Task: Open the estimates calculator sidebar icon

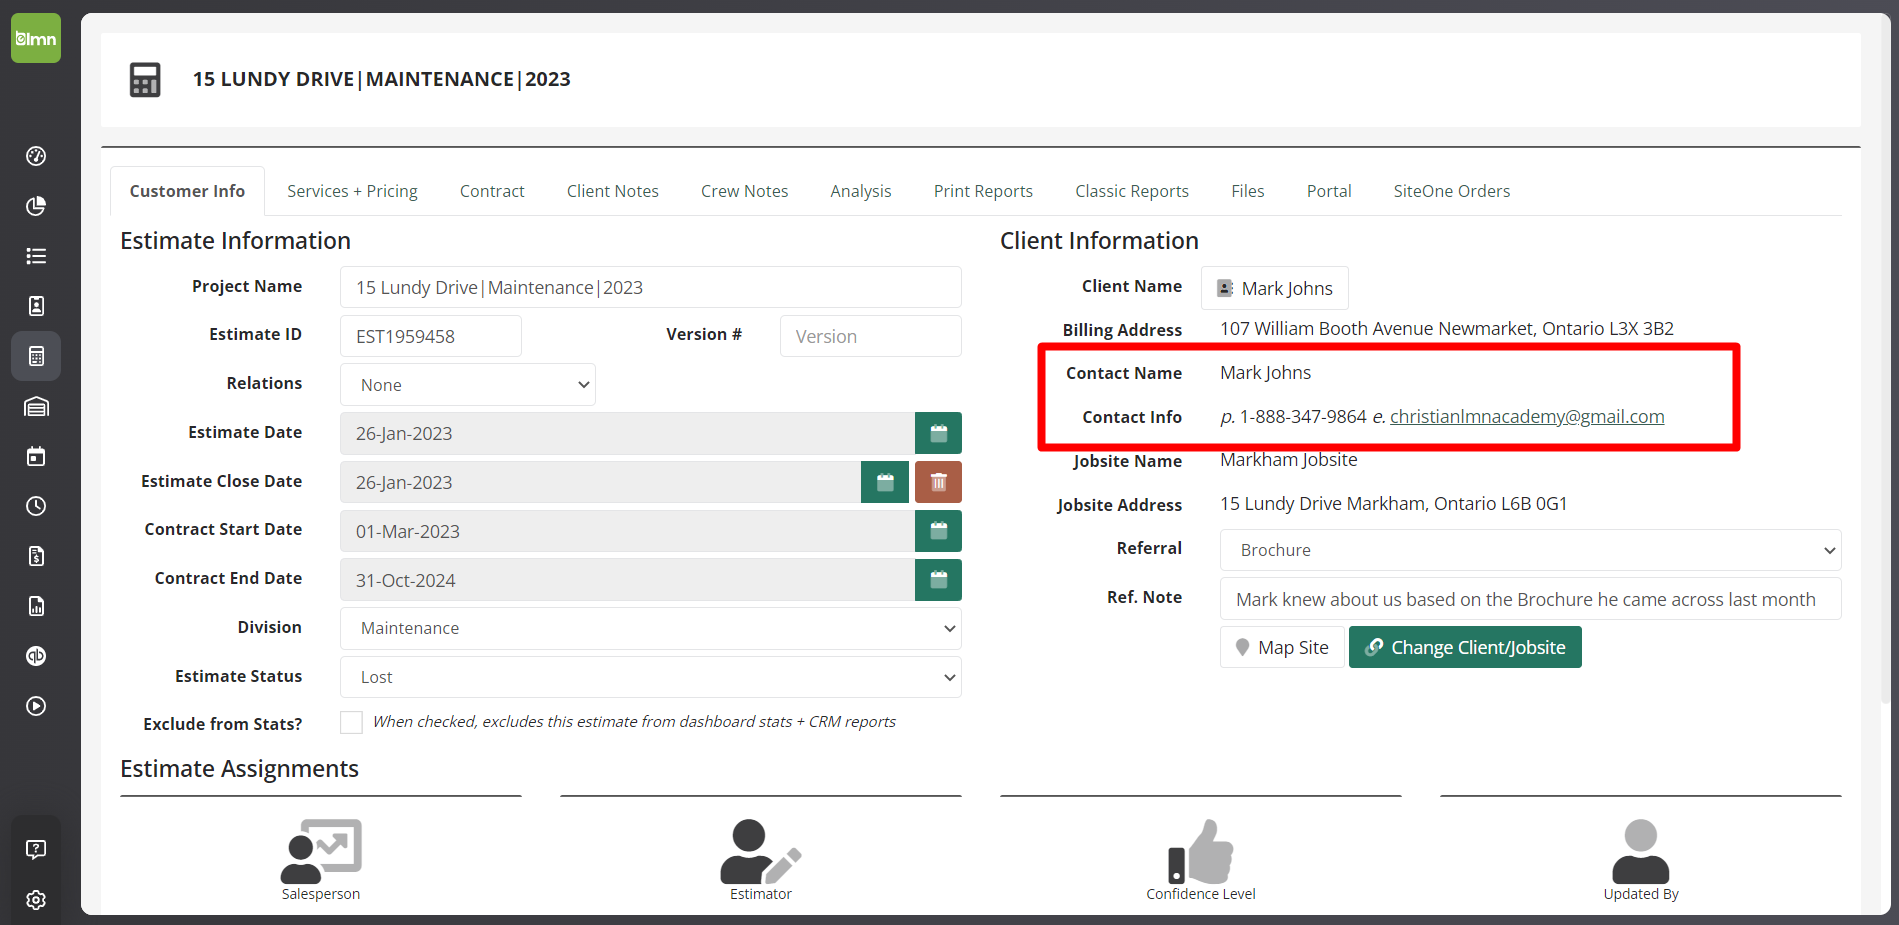Action: click(x=36, y=356)
